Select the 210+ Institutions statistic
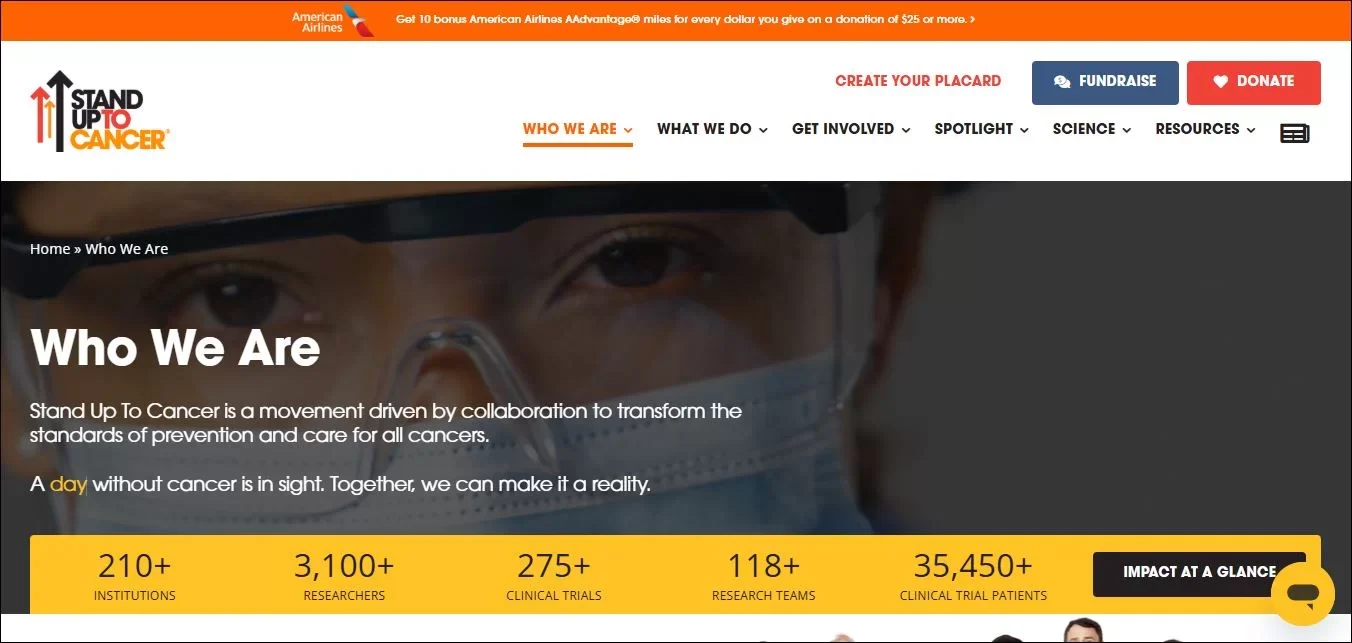 pyautogui.click(x=135, y=577)
